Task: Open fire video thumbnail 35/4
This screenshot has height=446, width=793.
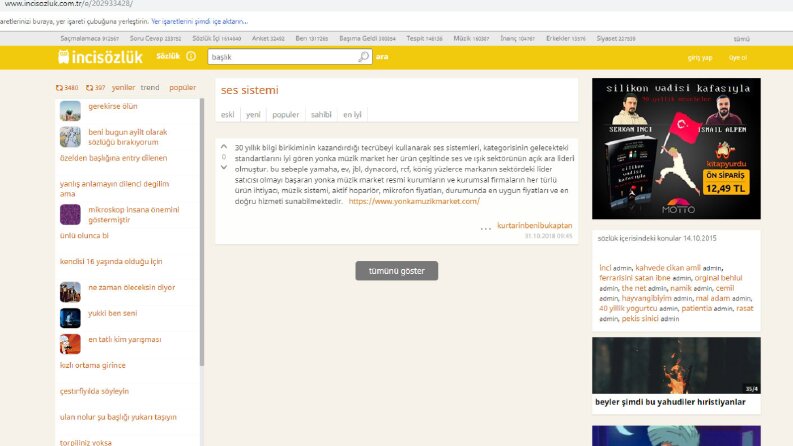Action: point(676,366)
